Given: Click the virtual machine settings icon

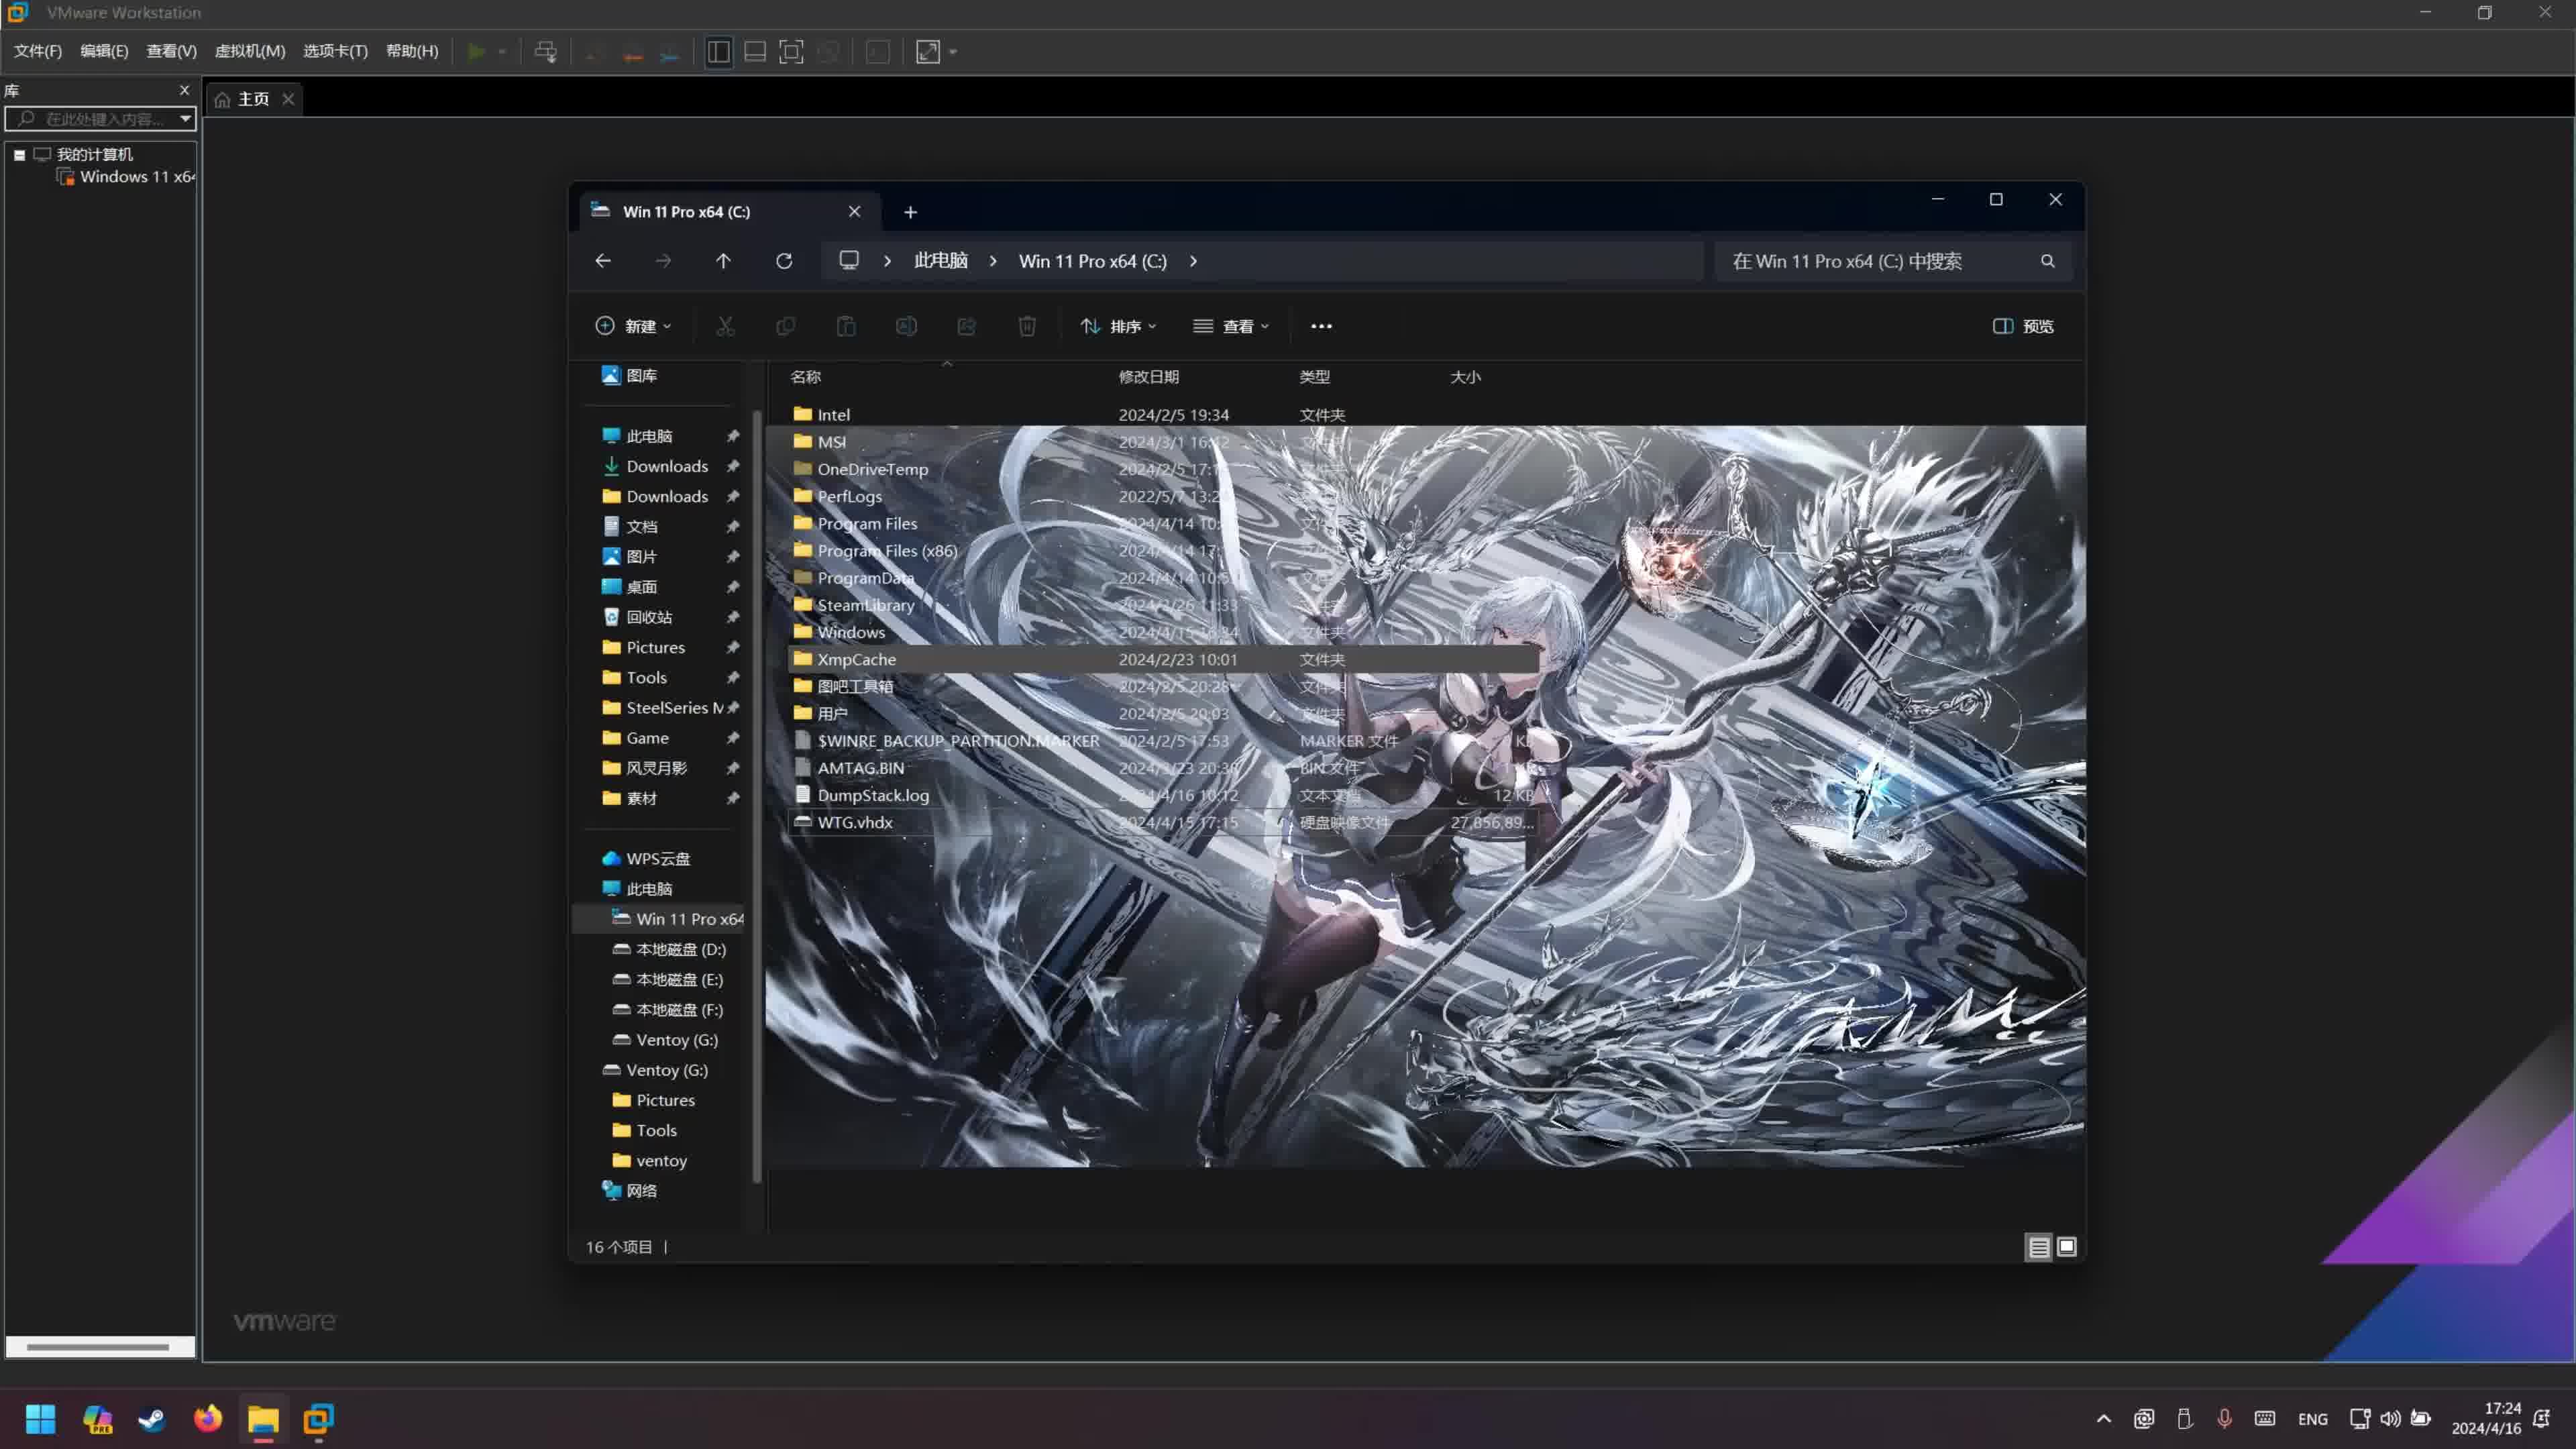Looking at the screenshot, I should [547, 51].
